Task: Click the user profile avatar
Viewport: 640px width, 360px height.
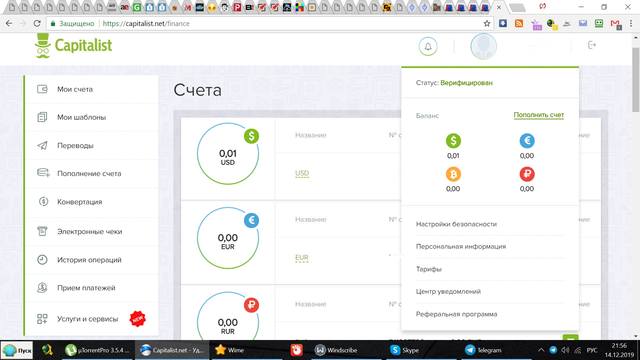Action: click(x=483, y=46)
